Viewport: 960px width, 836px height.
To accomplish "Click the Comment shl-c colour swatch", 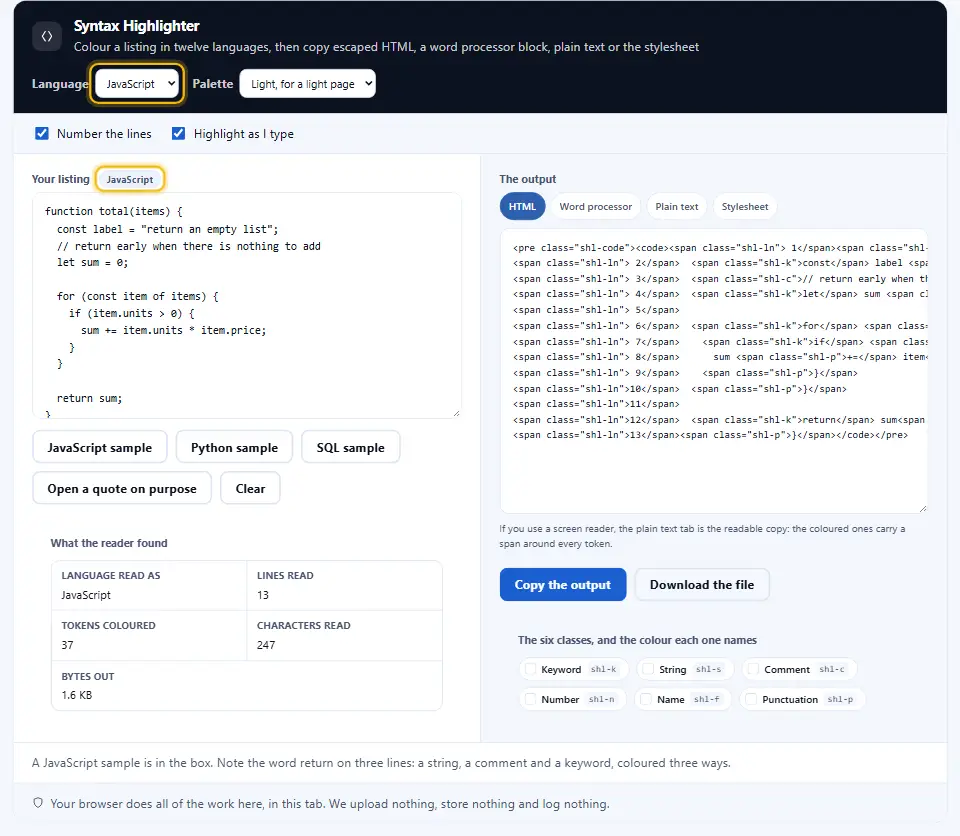I will tap(754, 669).
